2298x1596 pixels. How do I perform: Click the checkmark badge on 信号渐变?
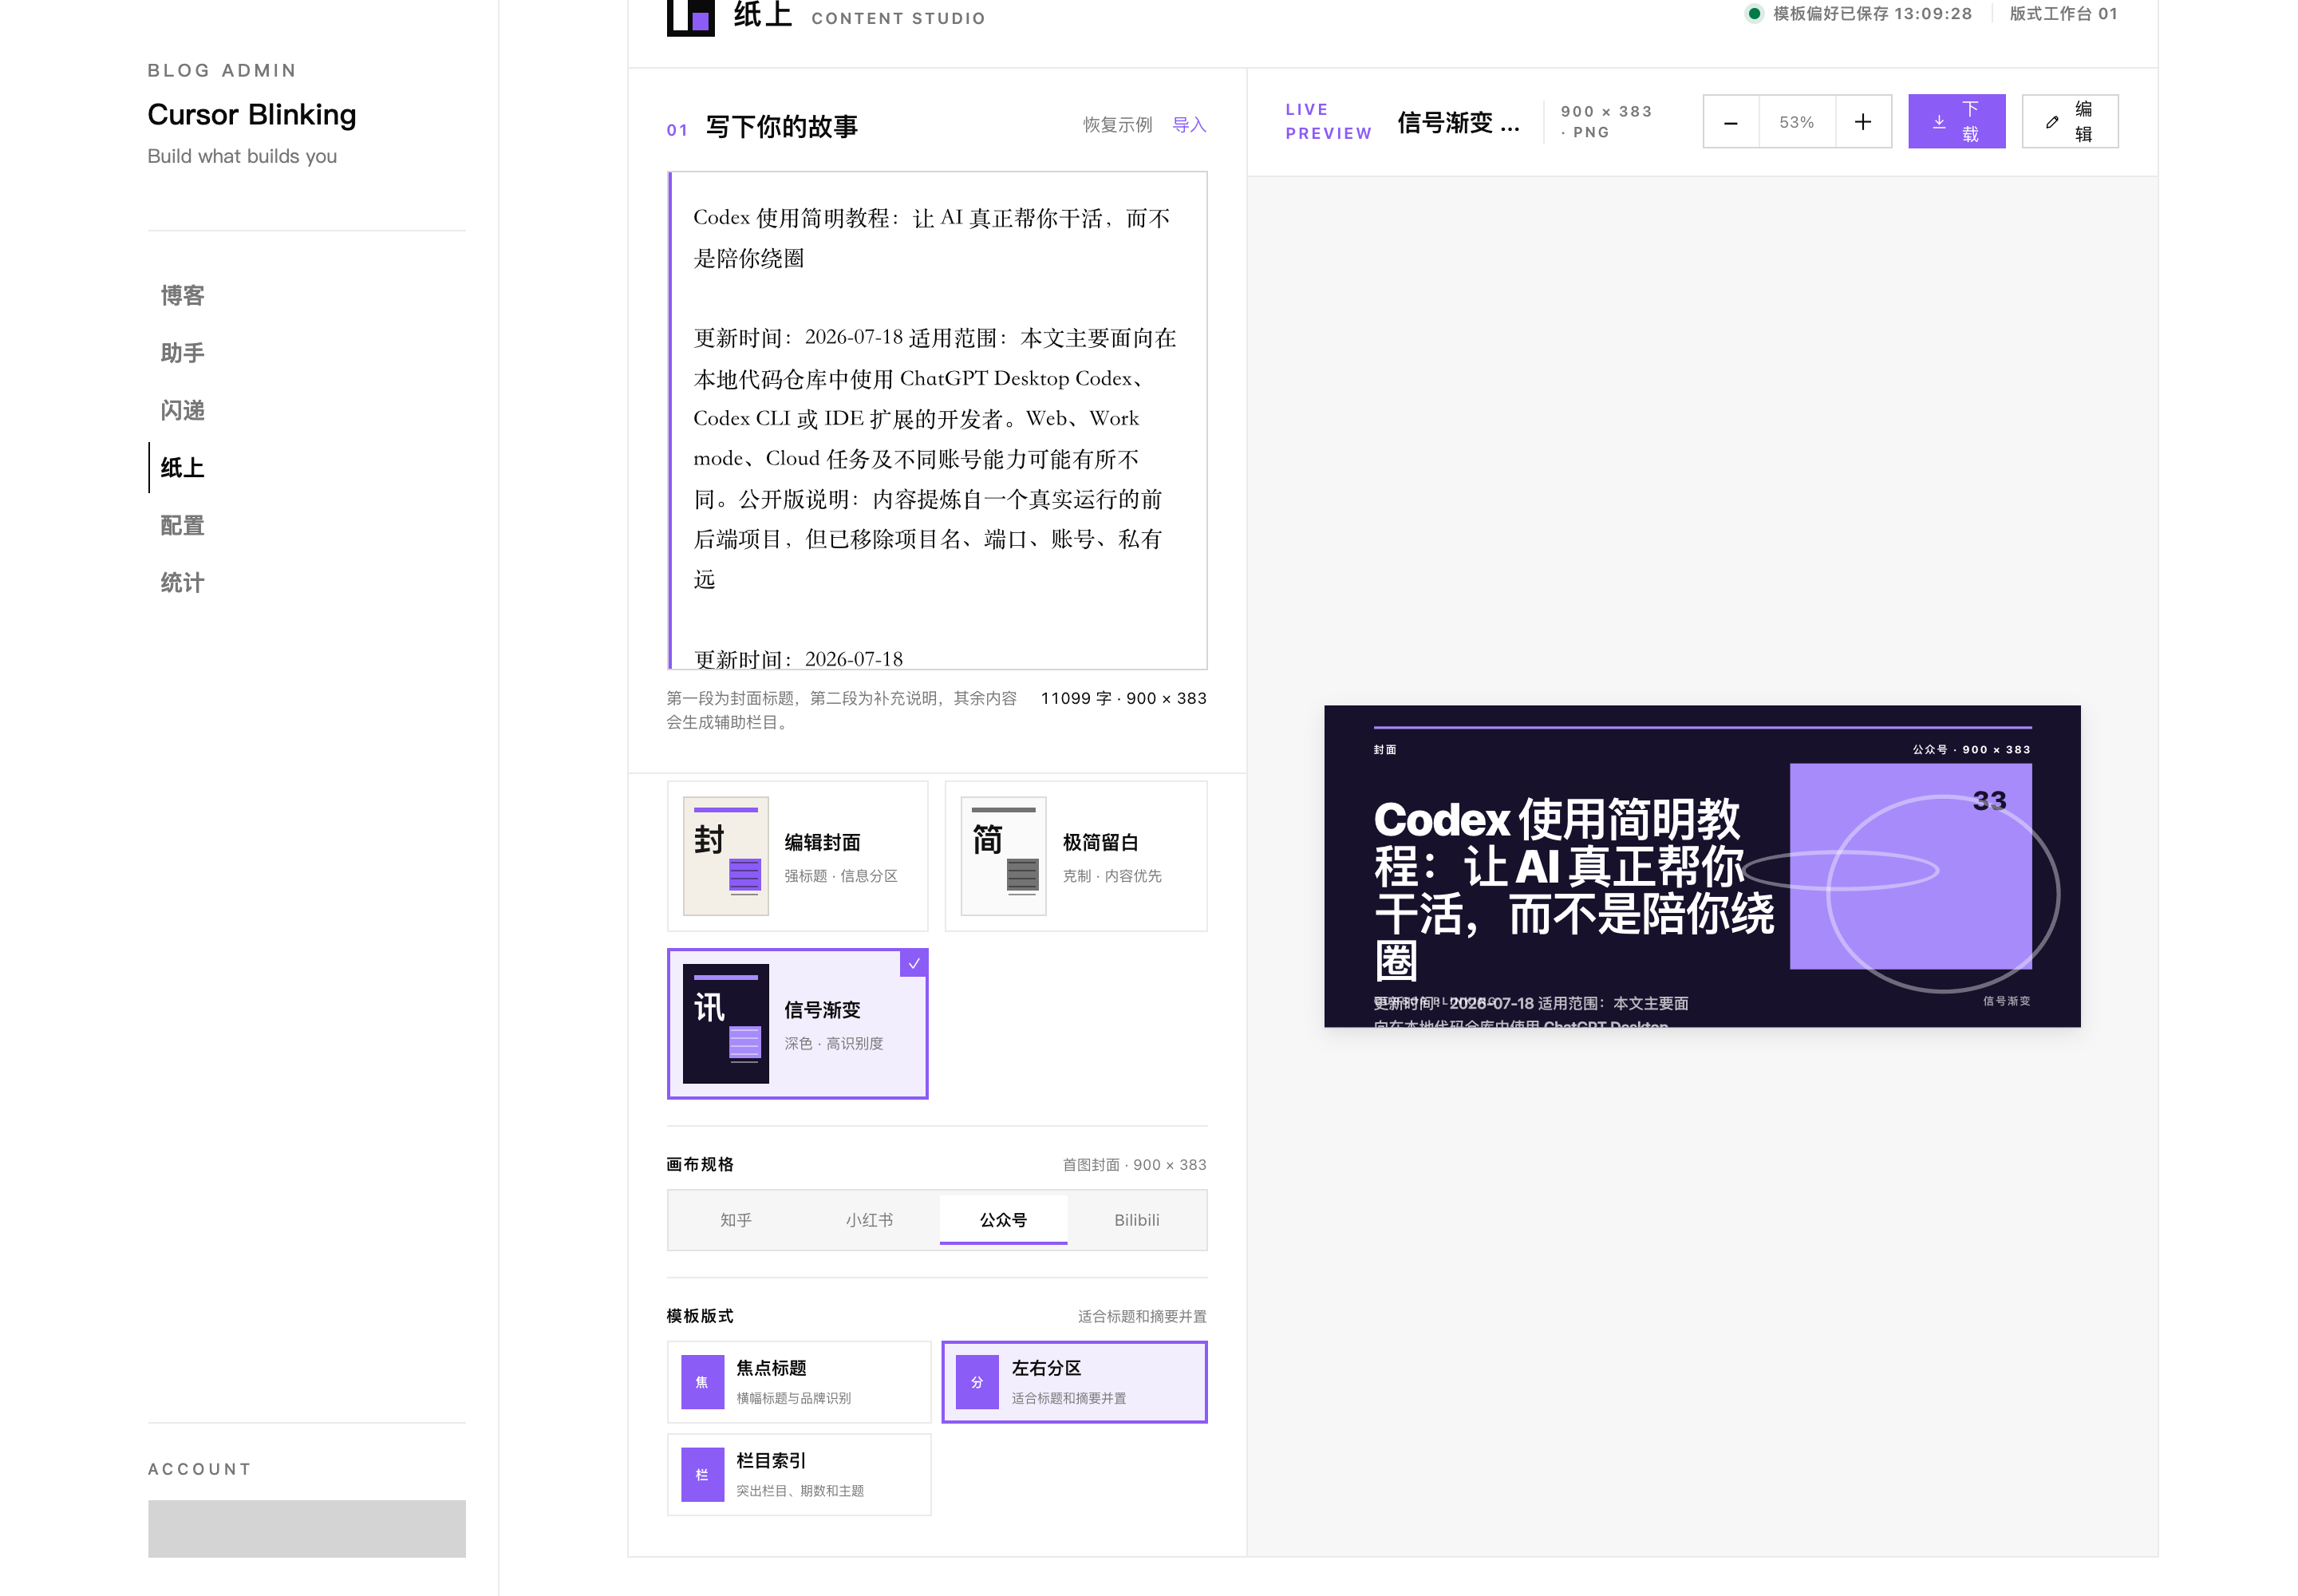tap(914, 963)
